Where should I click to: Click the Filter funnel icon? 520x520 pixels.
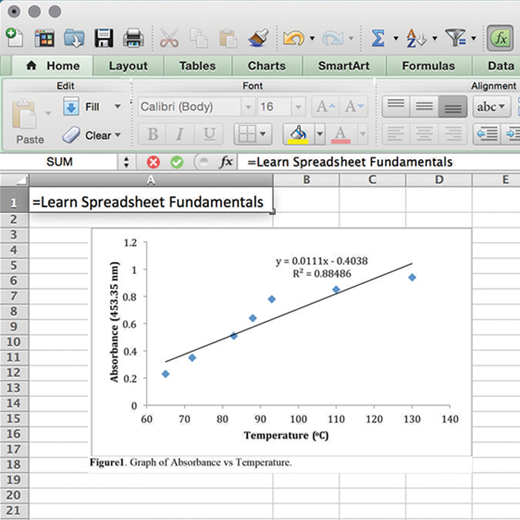click(456, 38)
